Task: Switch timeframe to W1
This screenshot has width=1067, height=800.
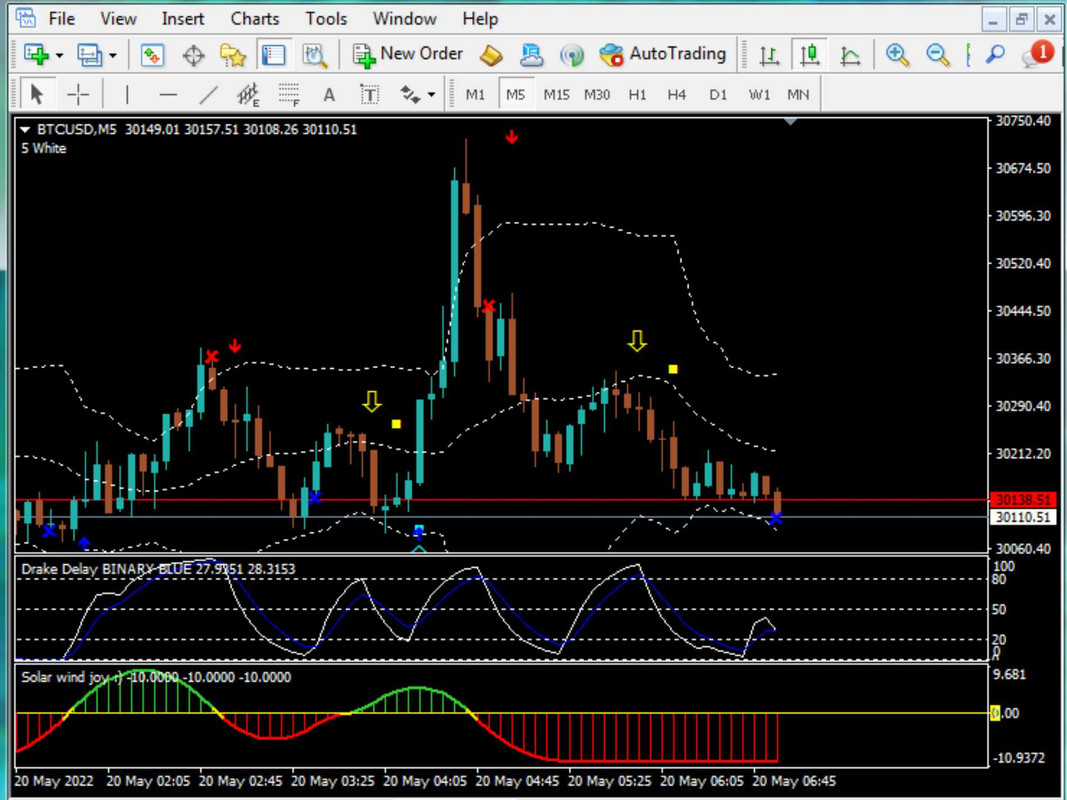Action: (759, 95)
